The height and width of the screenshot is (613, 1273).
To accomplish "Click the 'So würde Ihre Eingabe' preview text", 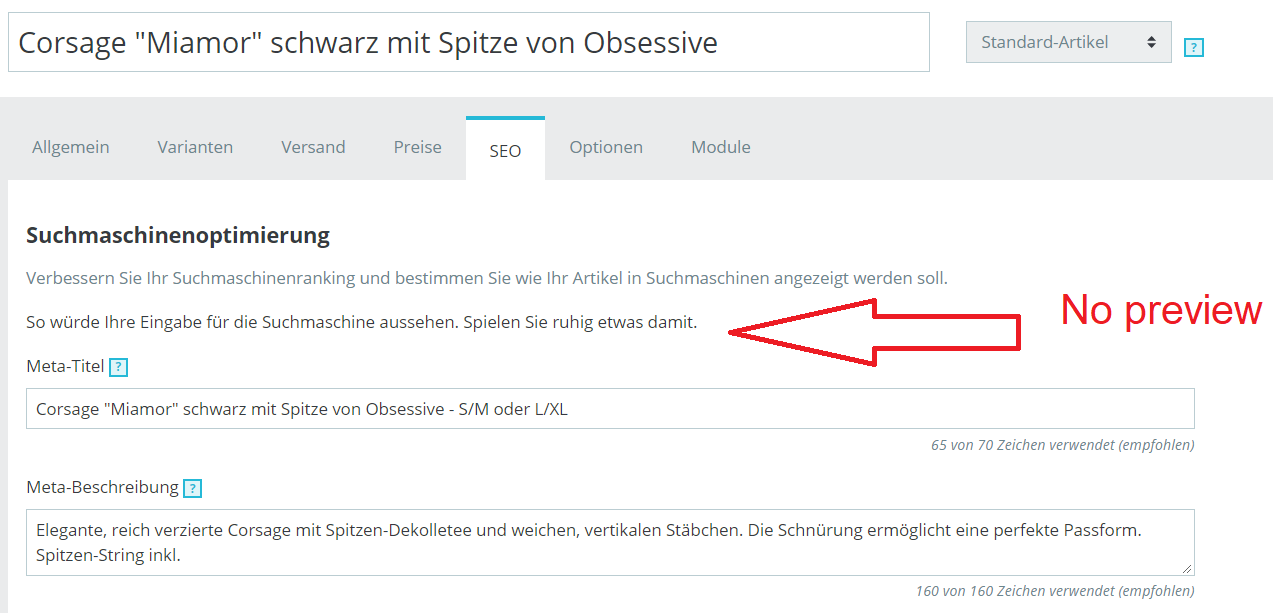I will coord(362,323).
